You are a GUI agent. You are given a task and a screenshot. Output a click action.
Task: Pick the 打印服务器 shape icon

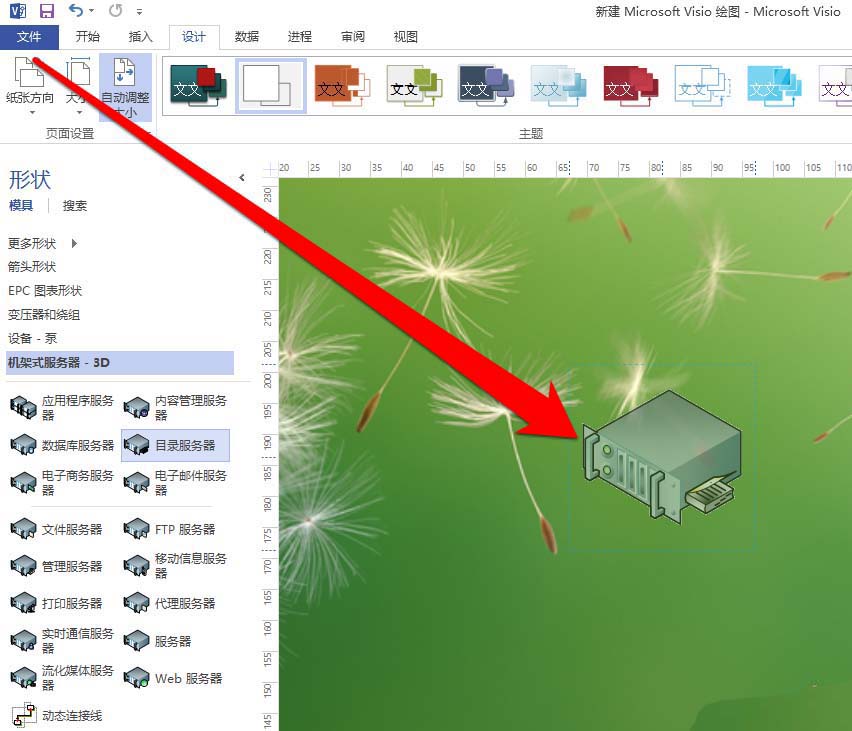coord(23,603)
